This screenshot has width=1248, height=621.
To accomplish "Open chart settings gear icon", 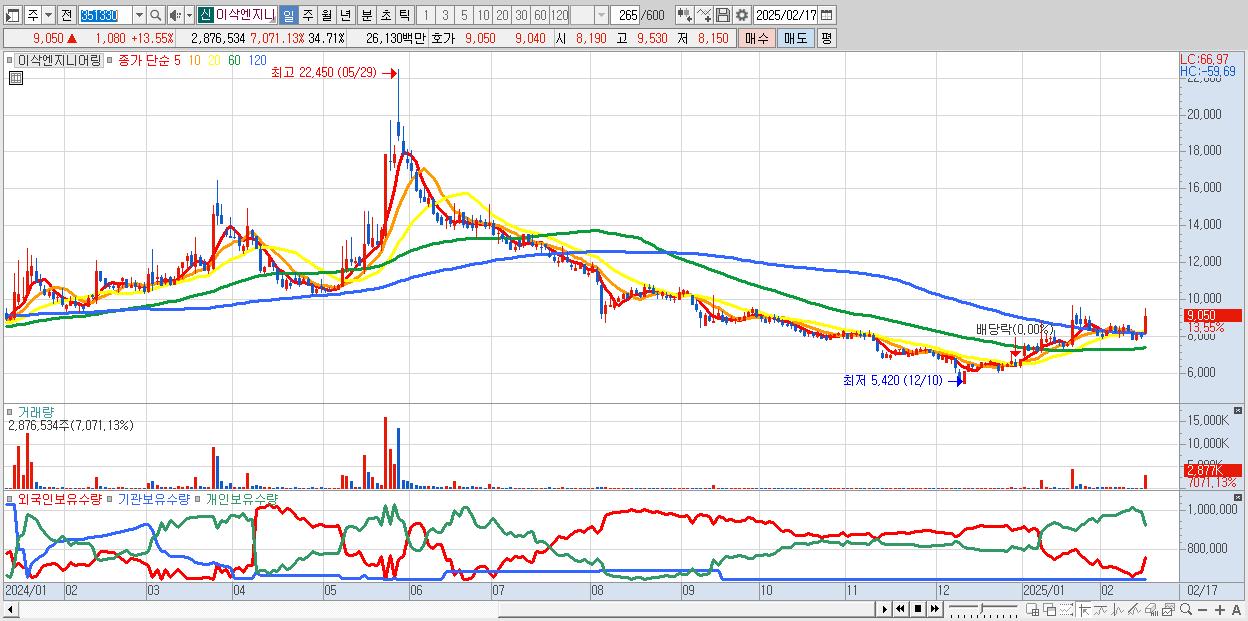I will click(x=742, y=15).
